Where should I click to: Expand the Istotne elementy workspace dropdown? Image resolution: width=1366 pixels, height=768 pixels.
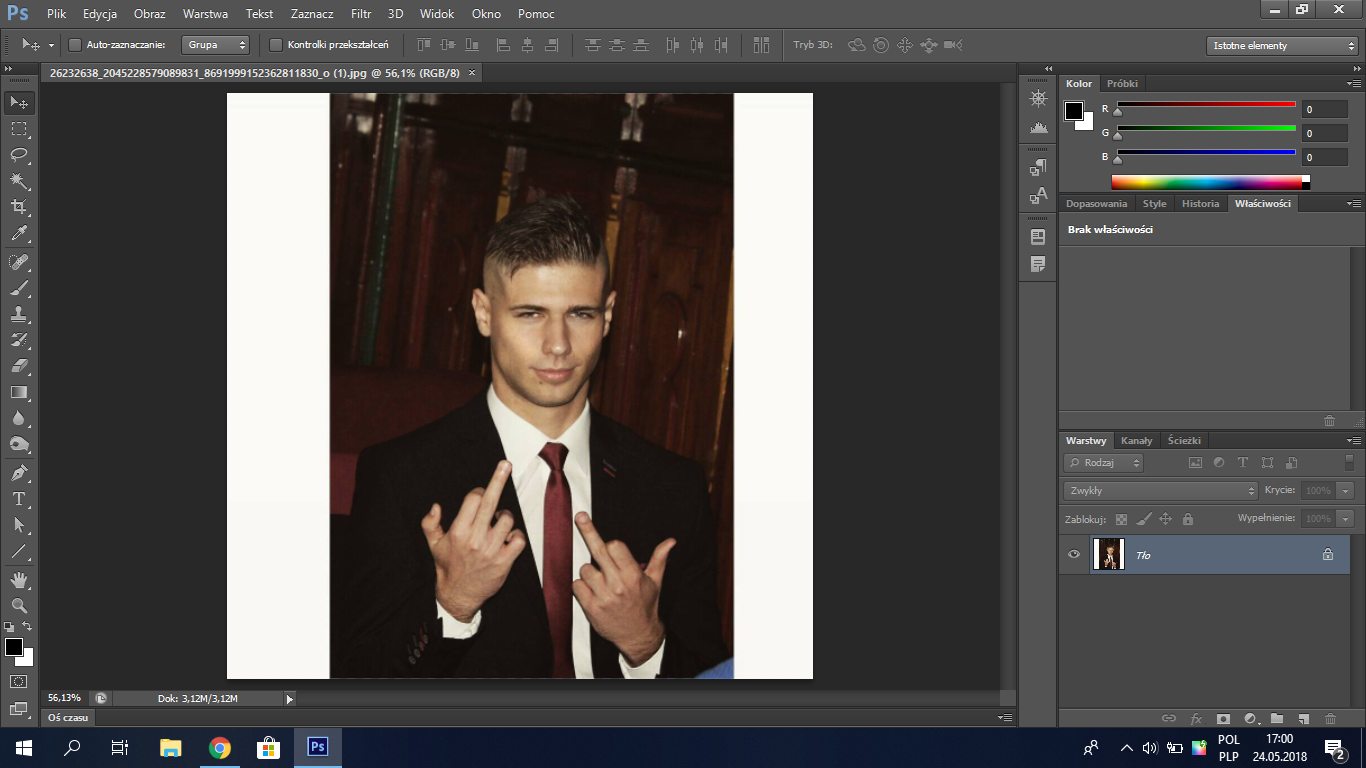1281,46
